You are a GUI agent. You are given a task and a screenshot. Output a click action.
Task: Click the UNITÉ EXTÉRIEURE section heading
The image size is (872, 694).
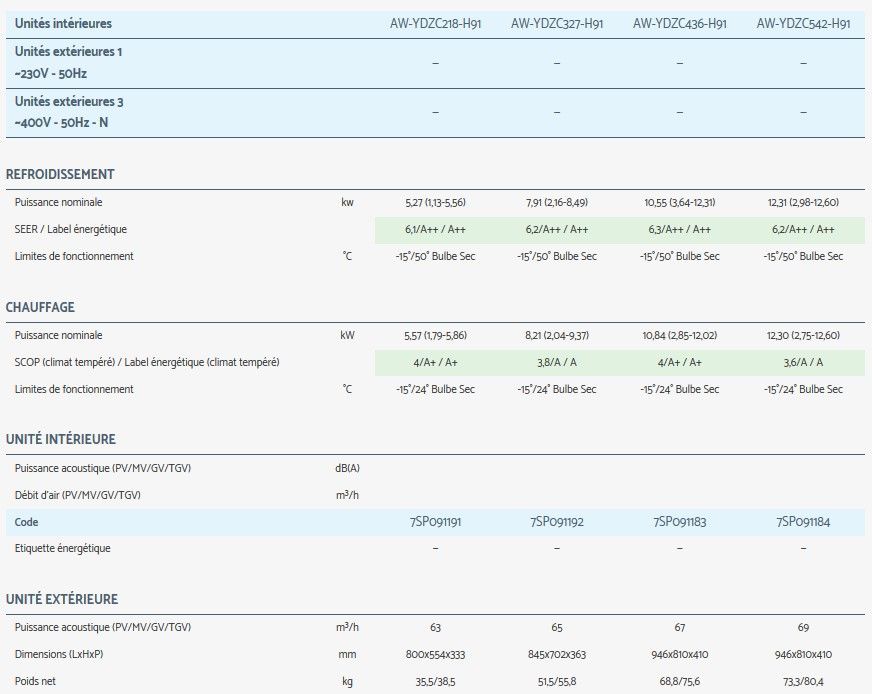62,599
